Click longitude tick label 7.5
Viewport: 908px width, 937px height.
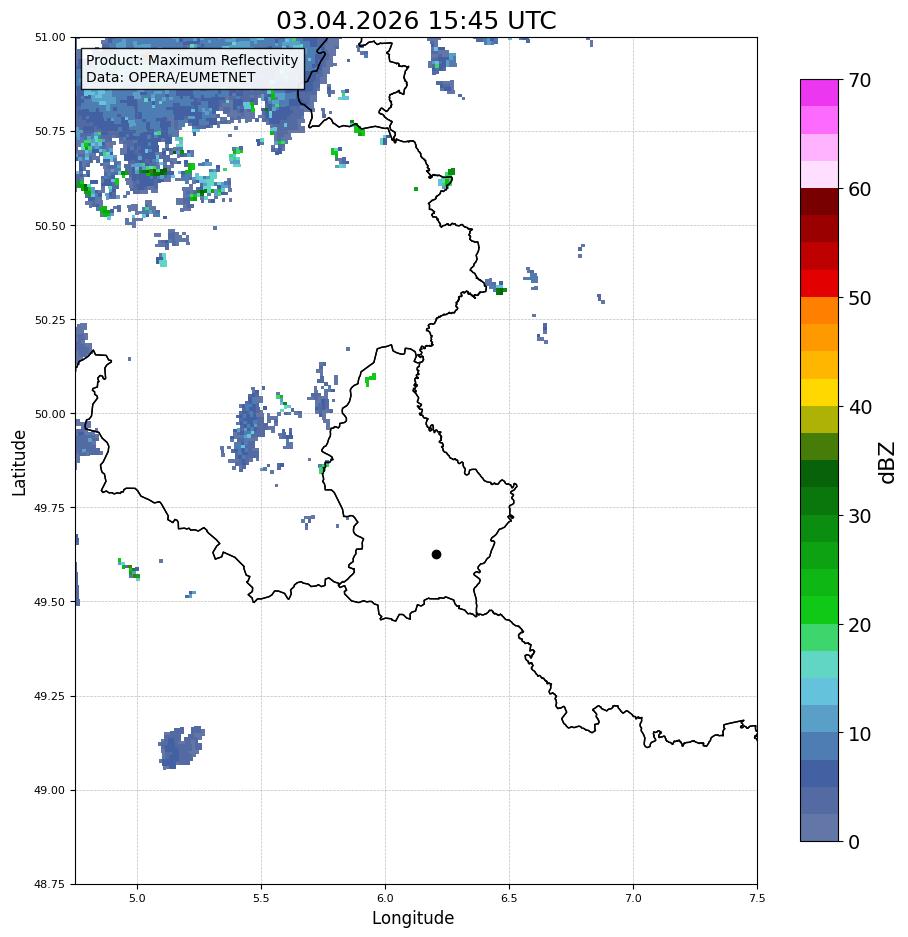point(757,898)
